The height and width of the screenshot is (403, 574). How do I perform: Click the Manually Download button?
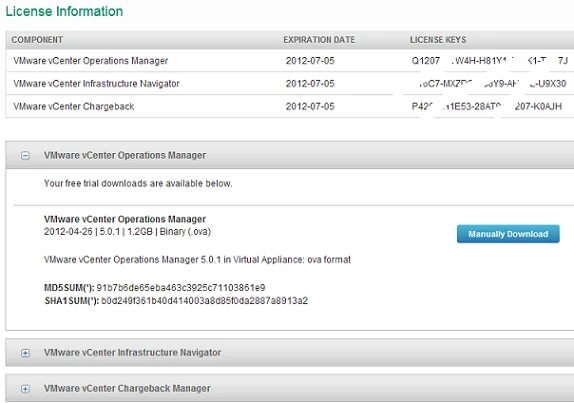coord(508,234)
